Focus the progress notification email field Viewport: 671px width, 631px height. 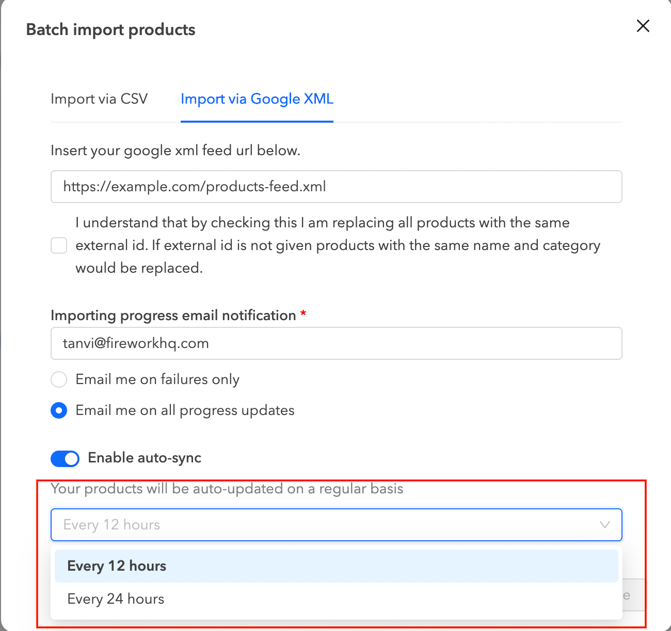[336, 343]
